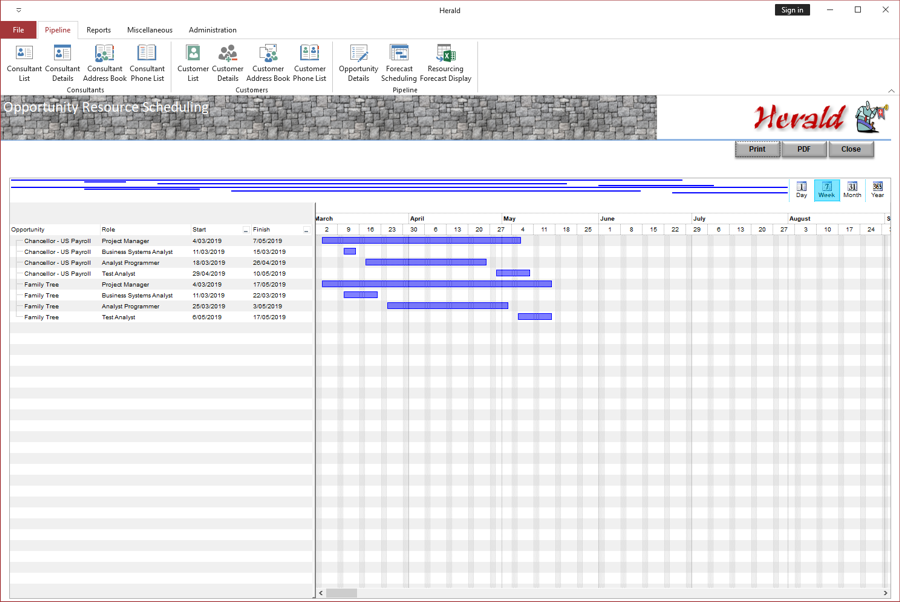Open the Start column filter dropdown
Image resolution: width=900 pixels, height=602 pixels.
[x=246, y=230]
